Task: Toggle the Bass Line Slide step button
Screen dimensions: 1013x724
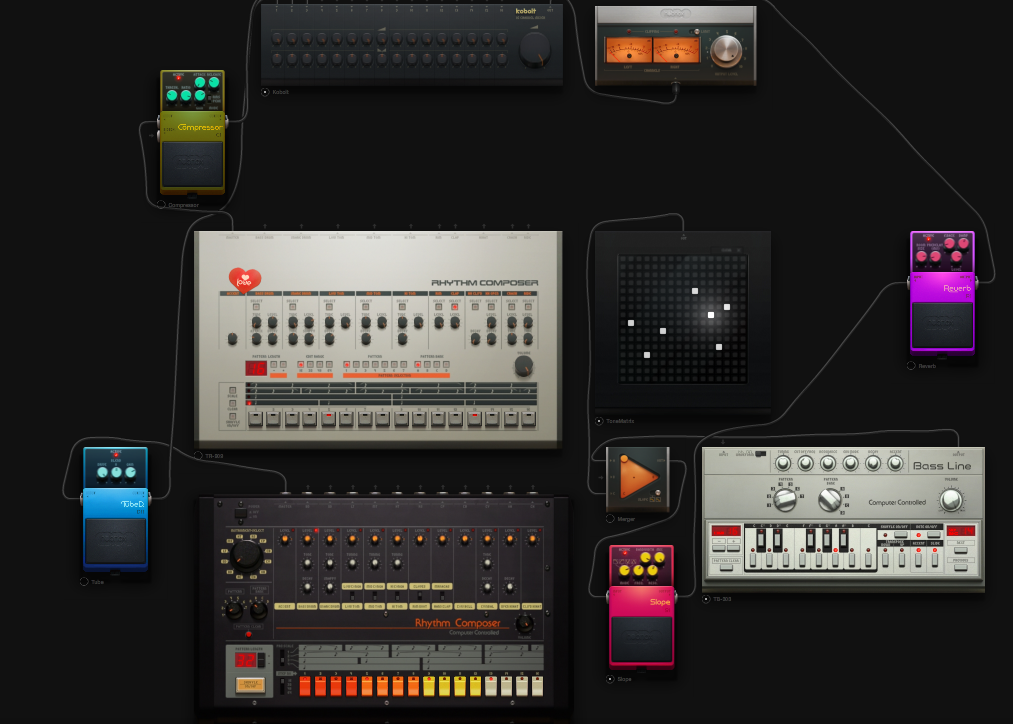Action: pyautogui.click(x=935, y=560)
